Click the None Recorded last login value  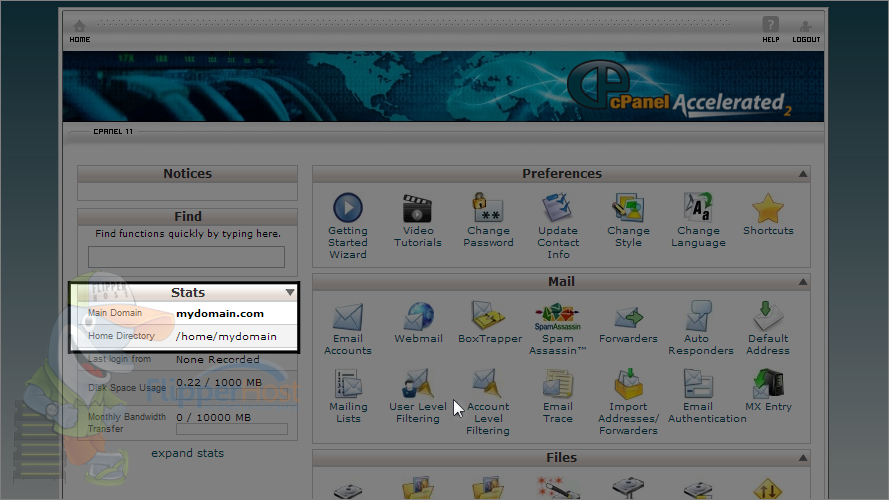click(x=218, y=359)
